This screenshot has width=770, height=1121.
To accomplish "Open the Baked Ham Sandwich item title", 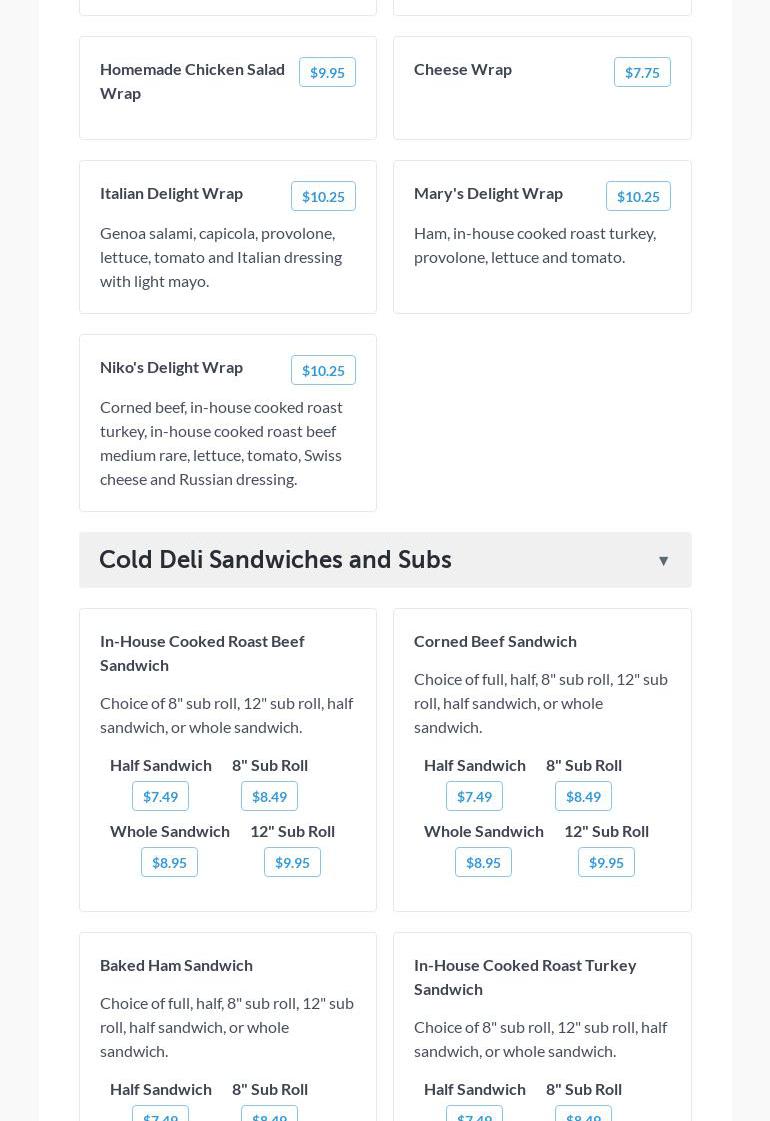I will coord(176,965).
